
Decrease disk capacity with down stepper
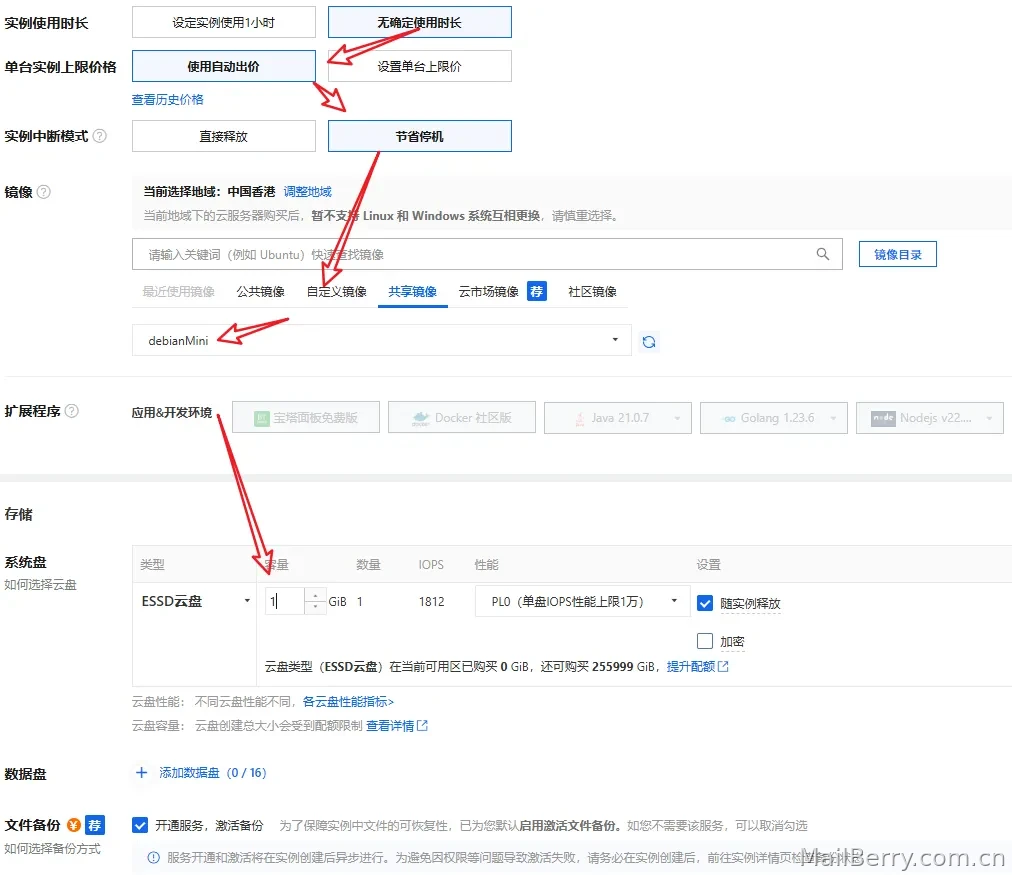[x=315, y=608]
